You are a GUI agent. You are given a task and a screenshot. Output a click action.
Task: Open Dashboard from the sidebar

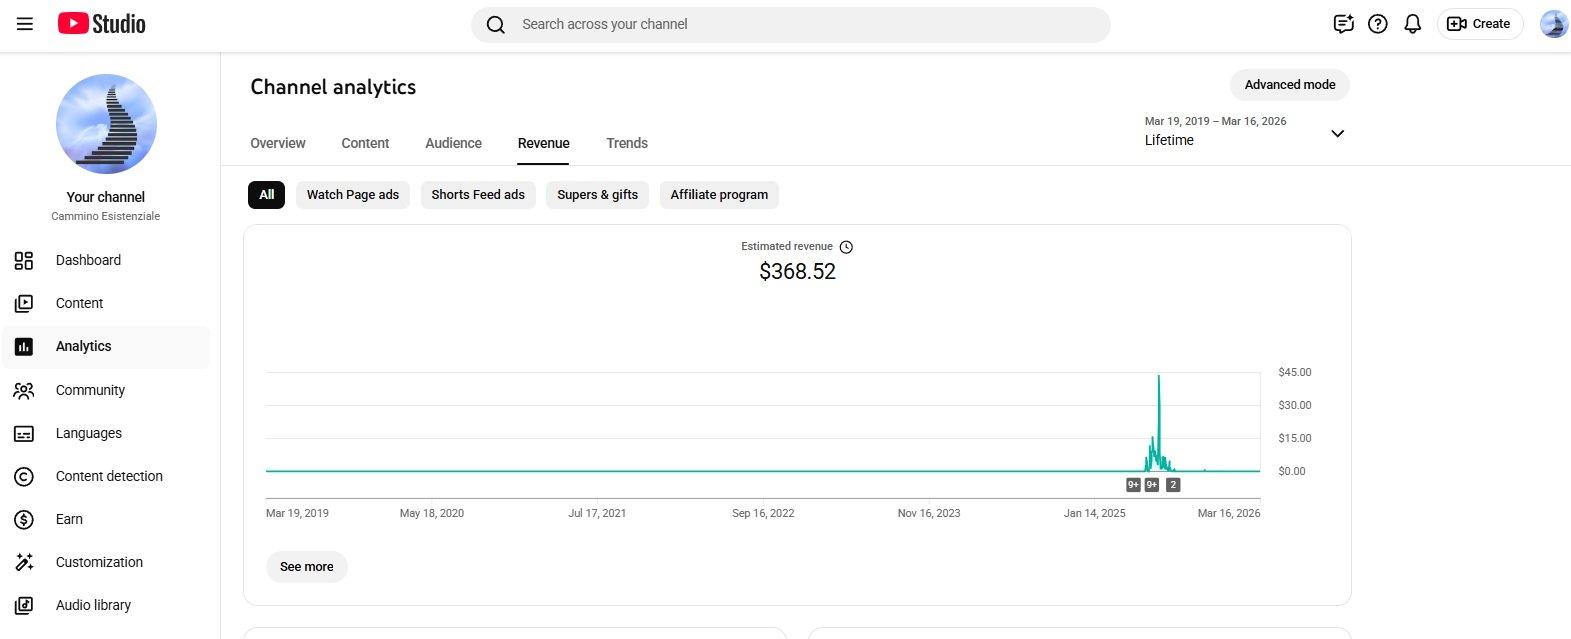click(88, 260)
